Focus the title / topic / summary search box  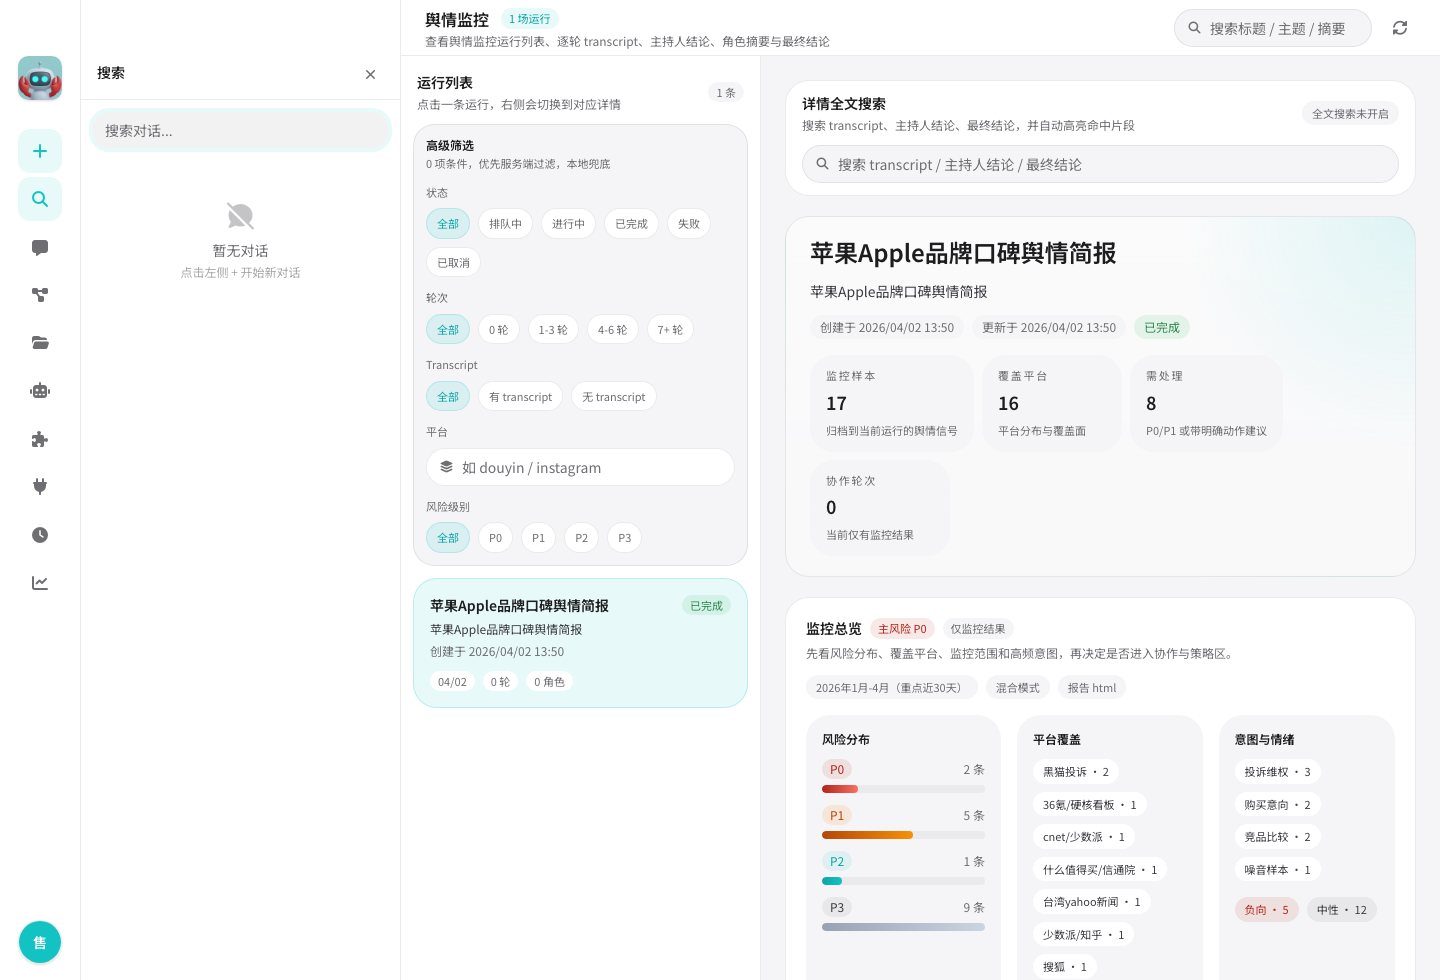[1273, 28]
